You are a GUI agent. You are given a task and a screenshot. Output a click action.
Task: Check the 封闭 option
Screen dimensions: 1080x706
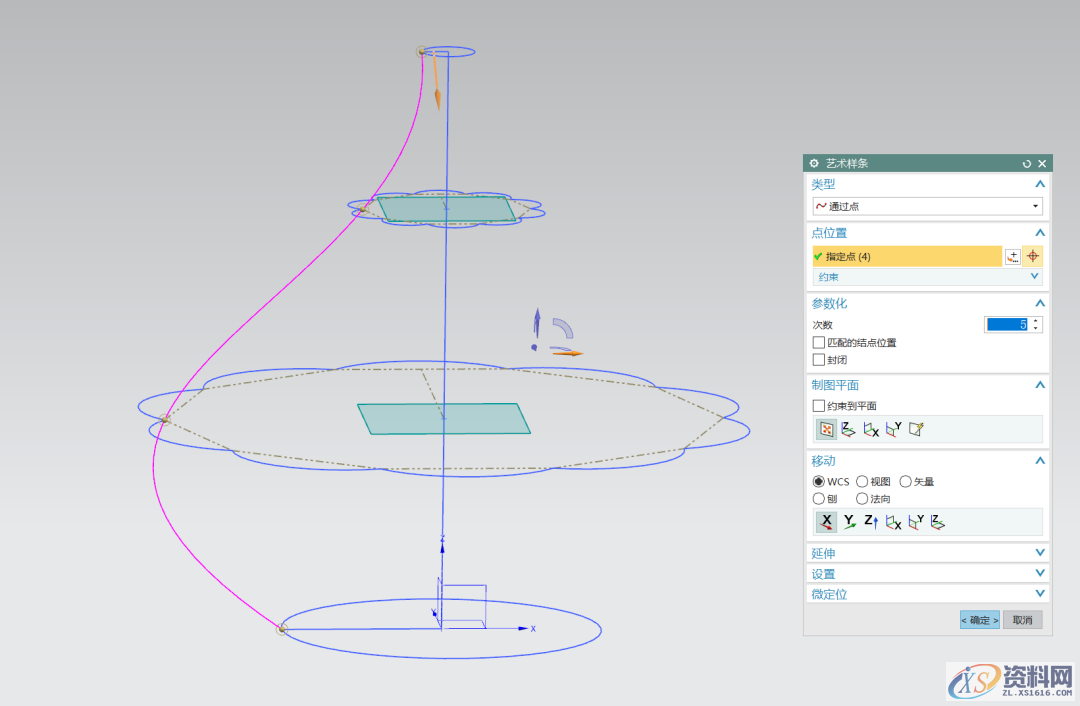coord(819,359)
